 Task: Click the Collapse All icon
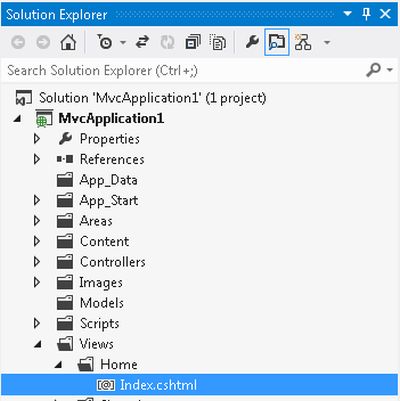193,42
